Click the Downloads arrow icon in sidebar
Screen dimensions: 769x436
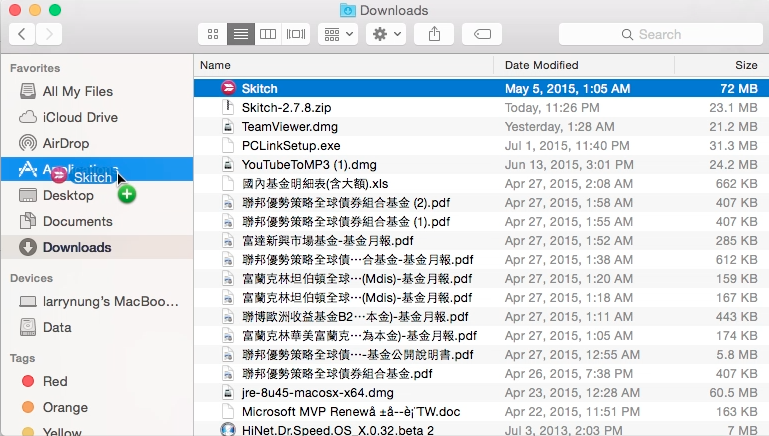coord(28,247)
